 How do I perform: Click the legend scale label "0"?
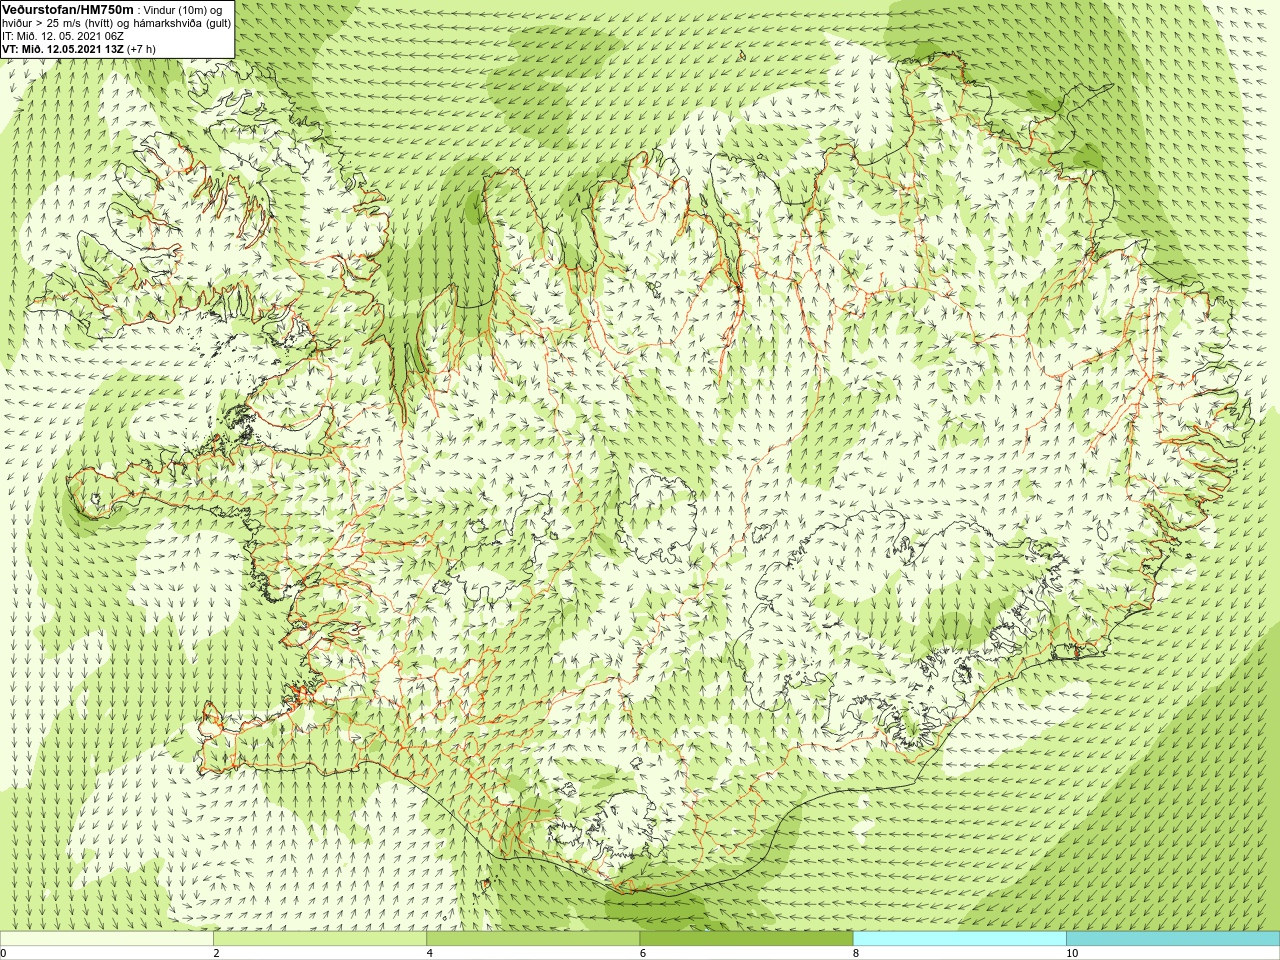[x=3, y=954]
